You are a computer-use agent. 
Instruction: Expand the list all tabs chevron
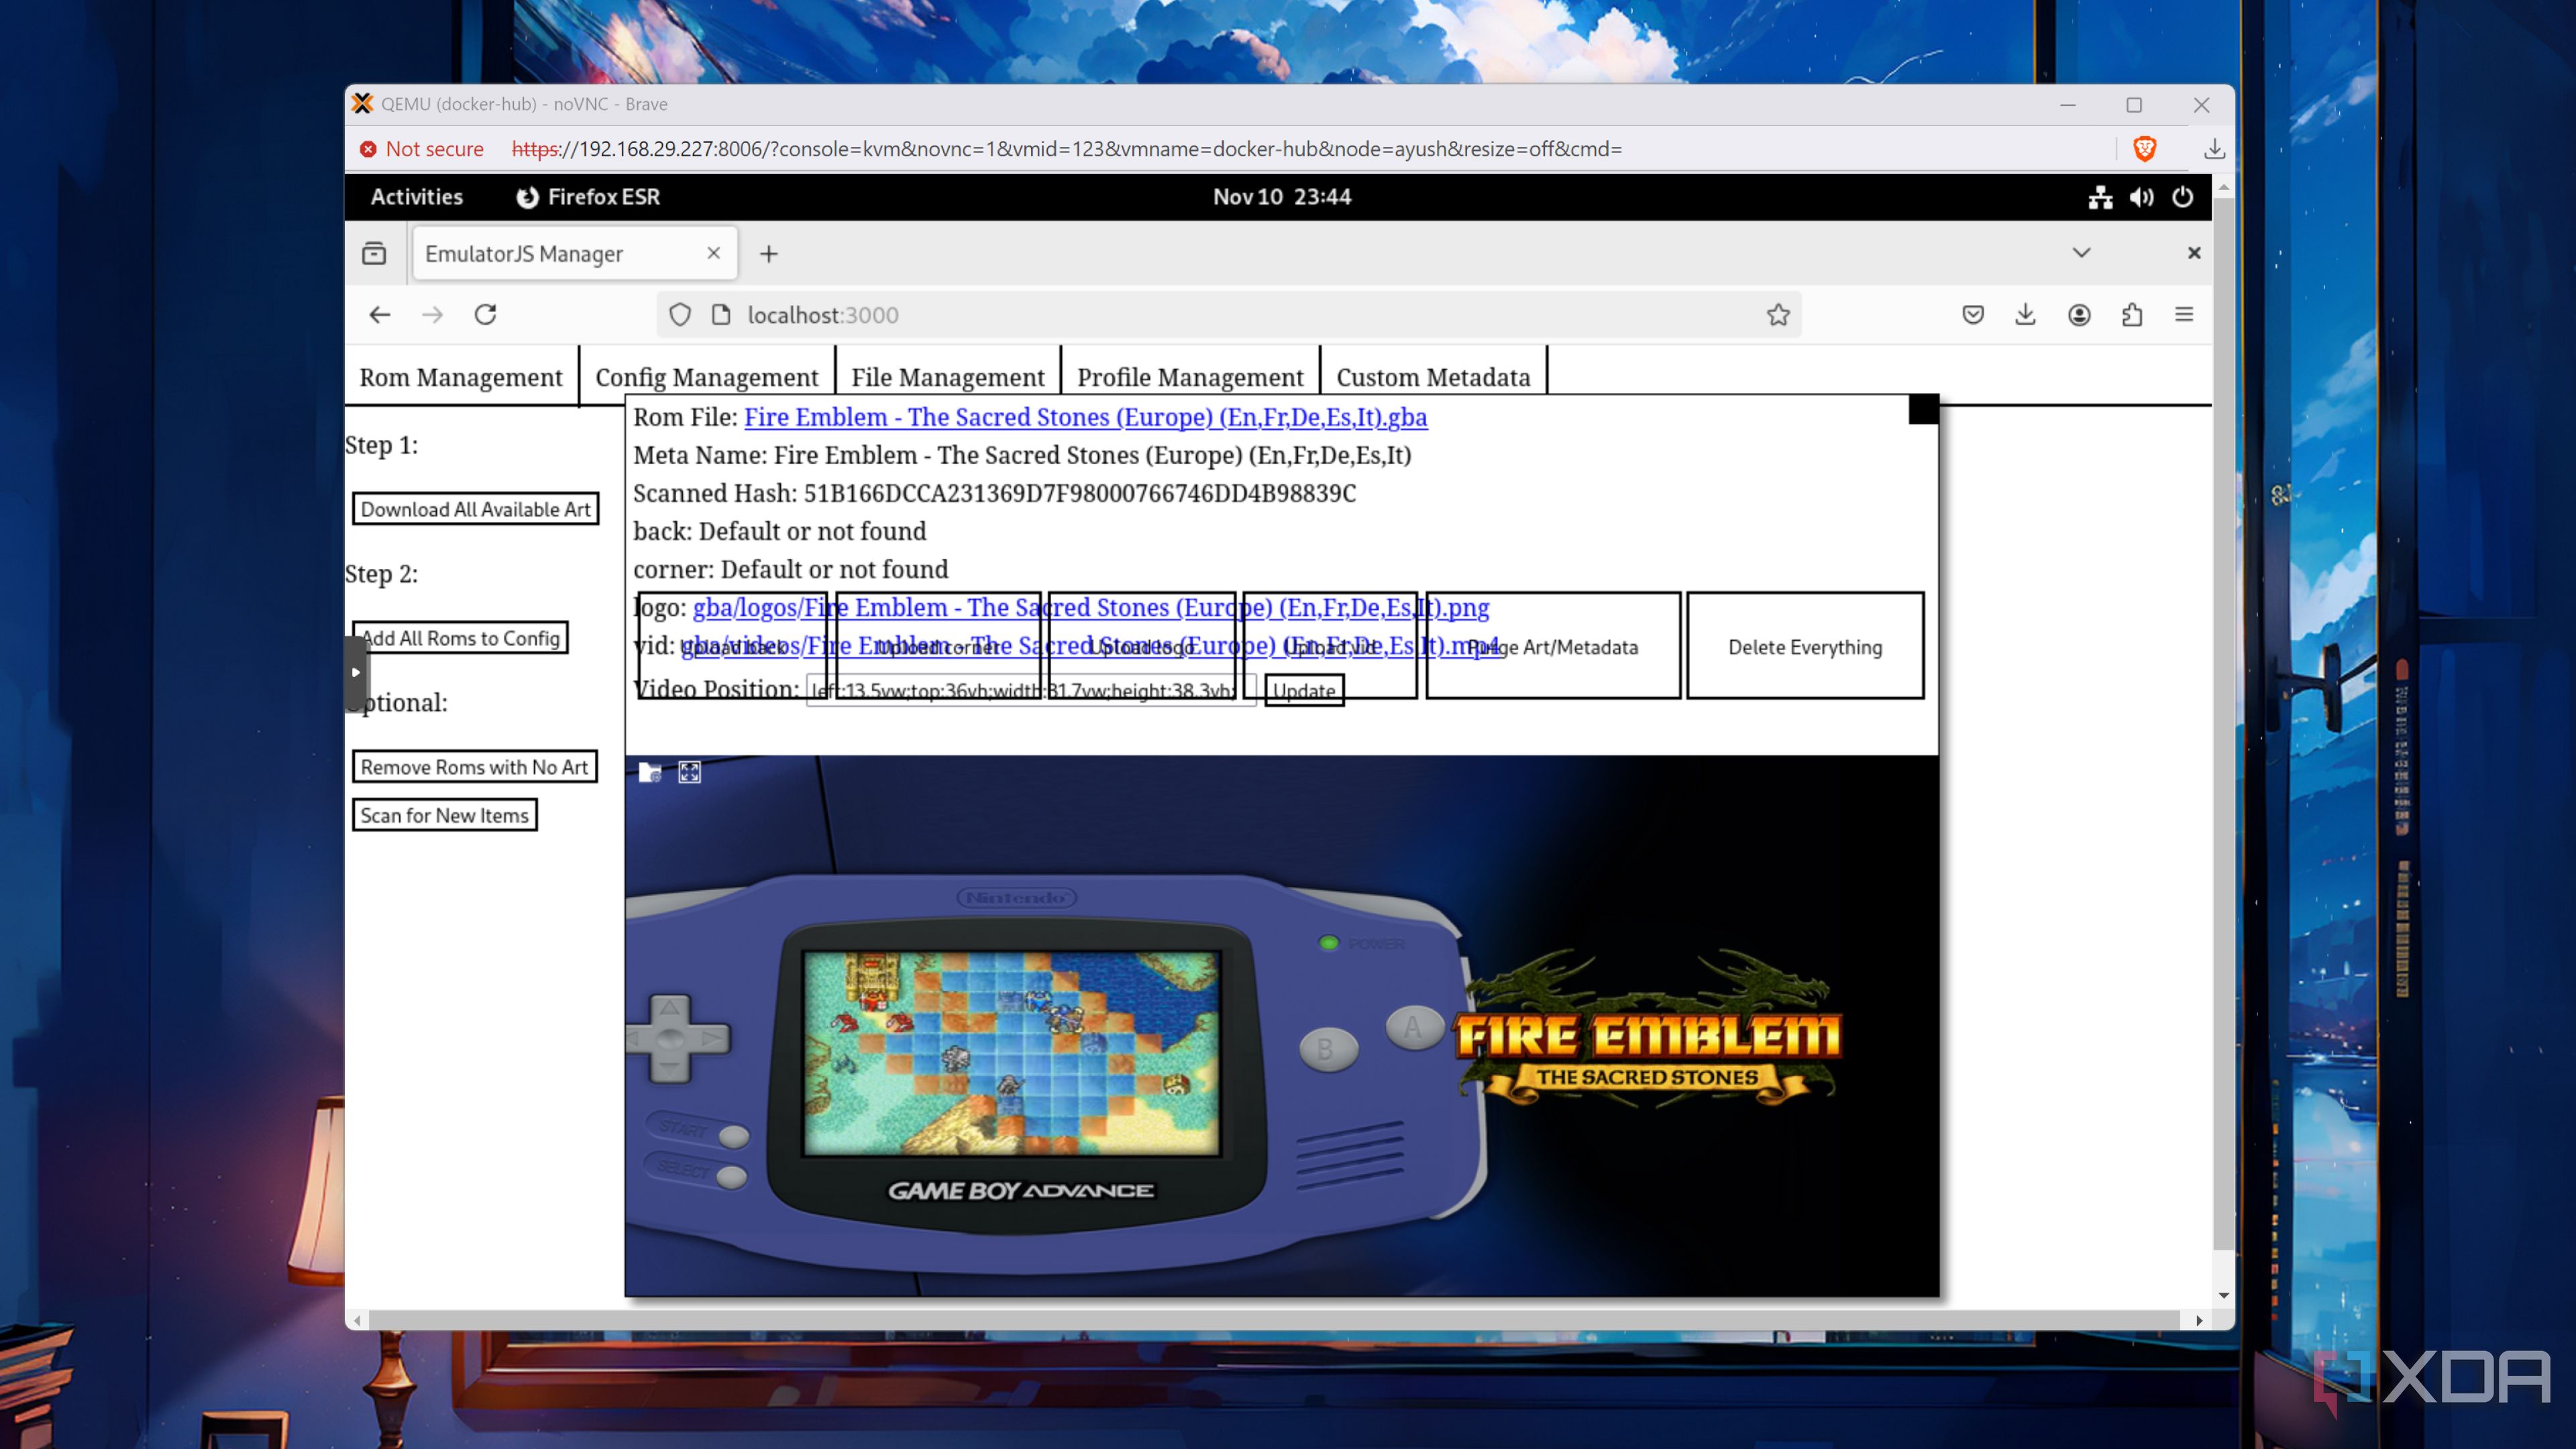click(2081, 253)
